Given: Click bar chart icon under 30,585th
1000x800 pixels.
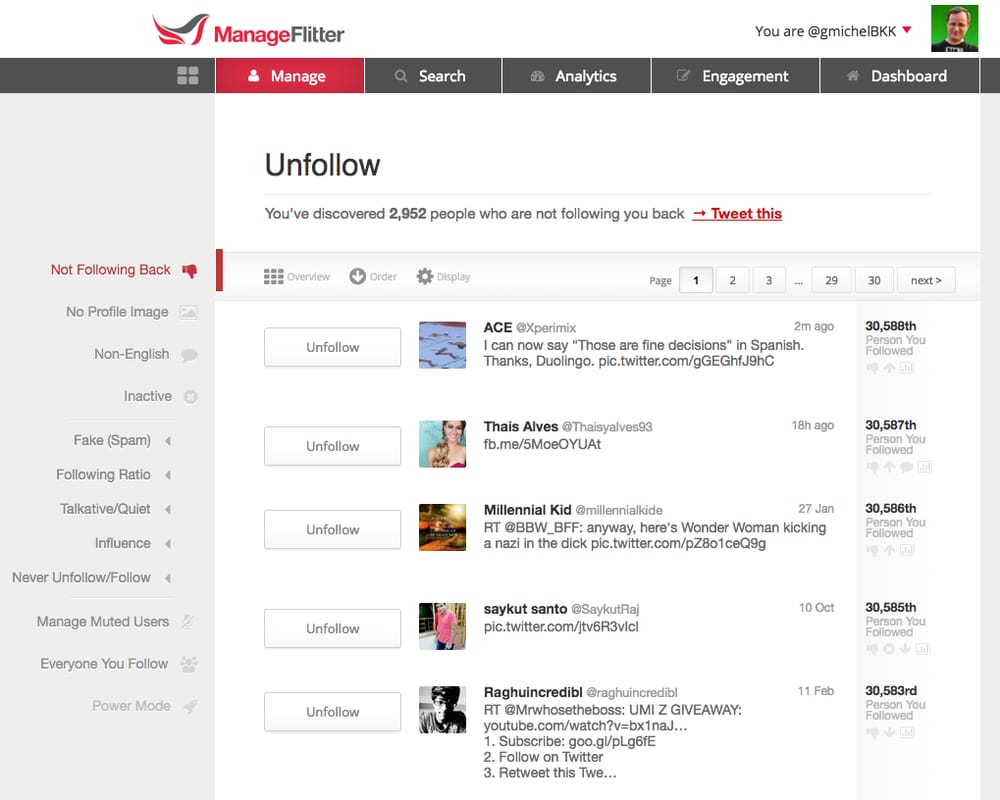Looking at the screenshot, I should pos(922,649).
